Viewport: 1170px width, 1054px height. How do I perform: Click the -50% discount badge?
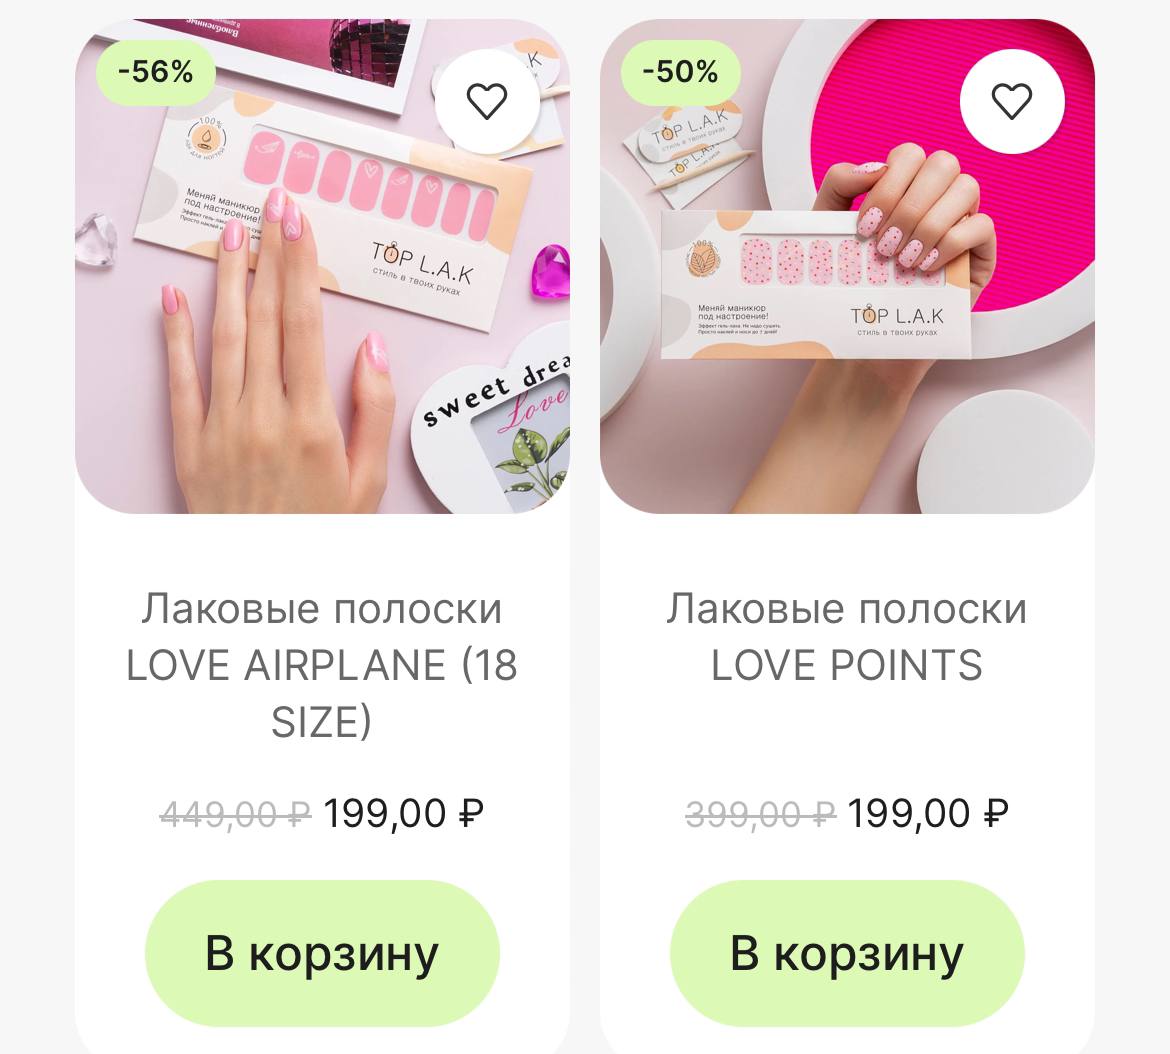(681, 72)
